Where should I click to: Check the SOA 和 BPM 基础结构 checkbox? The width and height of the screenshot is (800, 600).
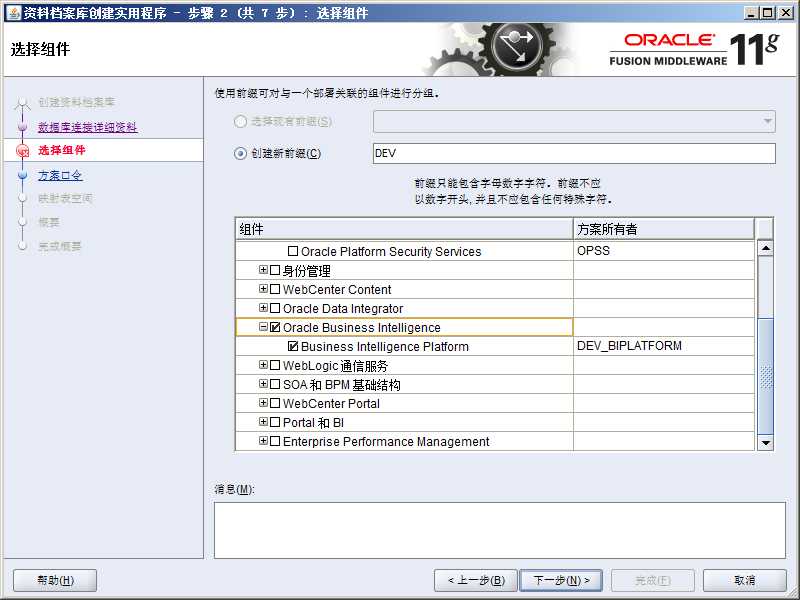click(x=275, y=384)
